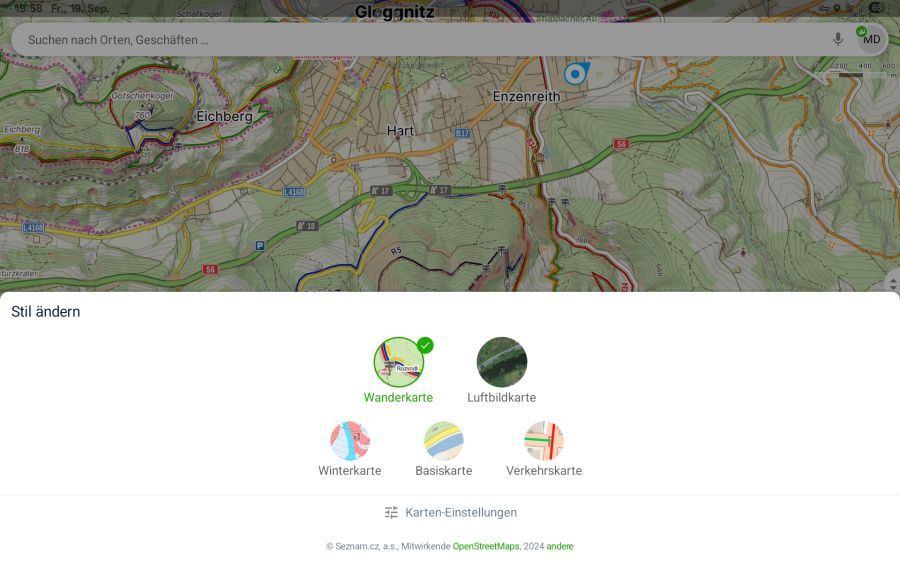Image resolution: width=900 pixels, height=563 pixels.
Task: Choose the Winterkarte map style
Action: coord(350,441)
